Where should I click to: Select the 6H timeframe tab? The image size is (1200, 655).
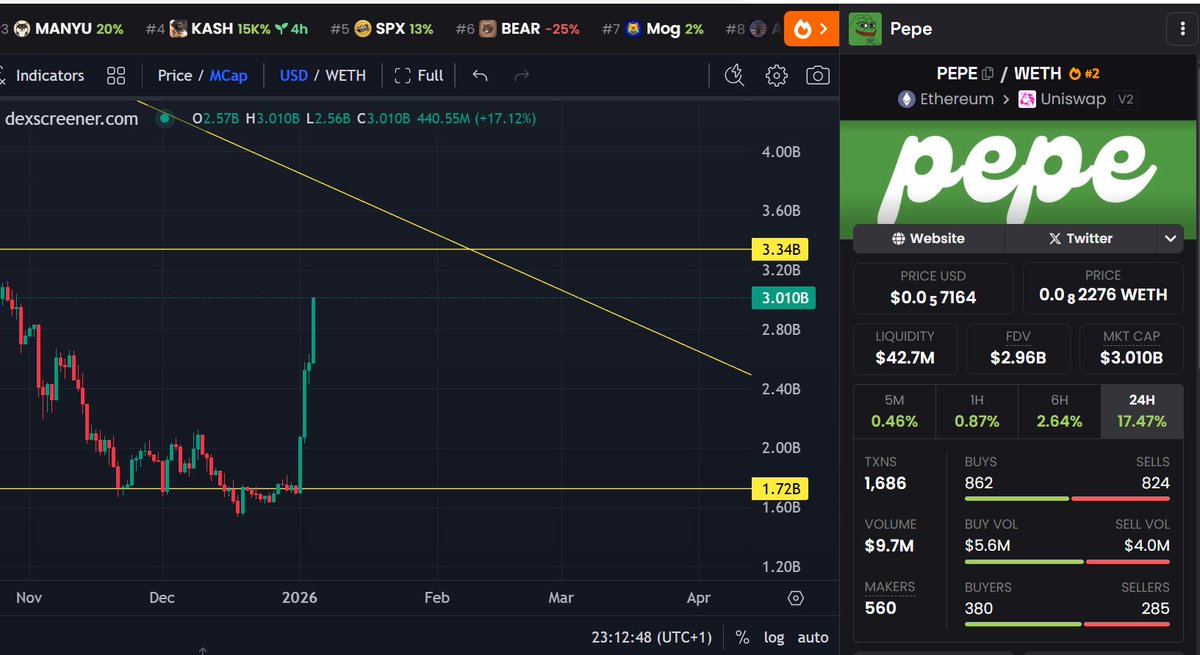point(1059,411)
